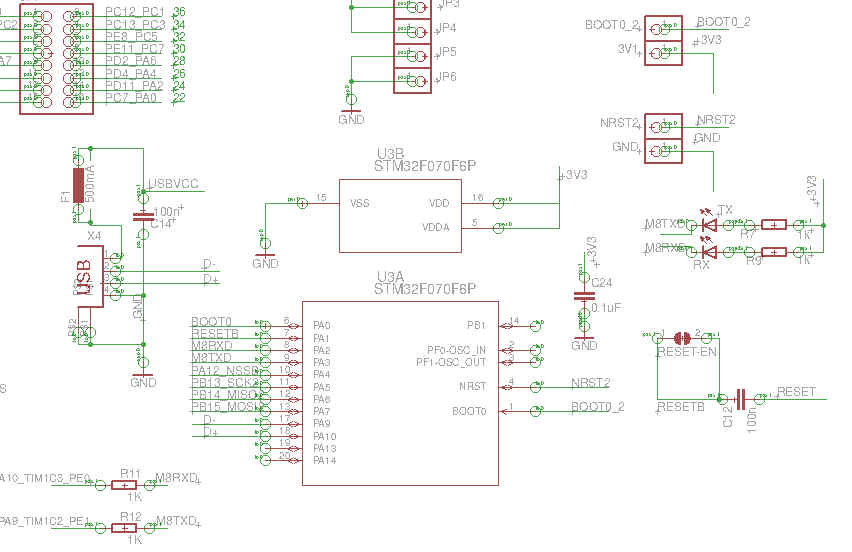Viewport: 852px width, 552px height.
Task: Click the RESET-EN solder jumper
Action: pyautogui.click(x=683, y=337)
